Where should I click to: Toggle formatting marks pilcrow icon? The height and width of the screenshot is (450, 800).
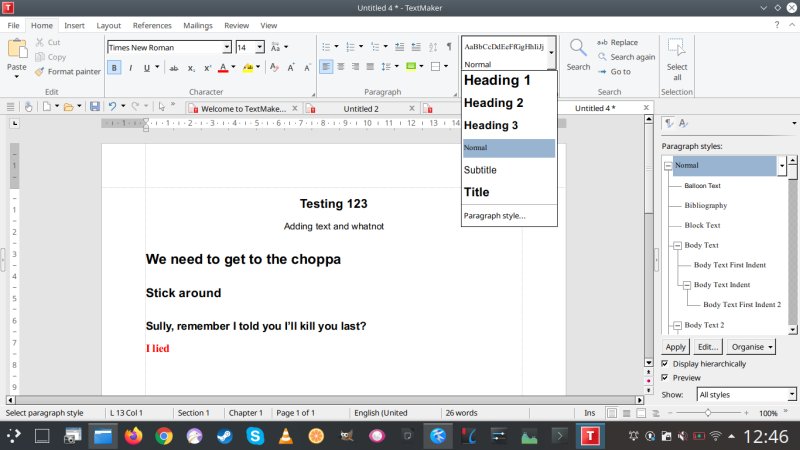click(x=449, y=46)
